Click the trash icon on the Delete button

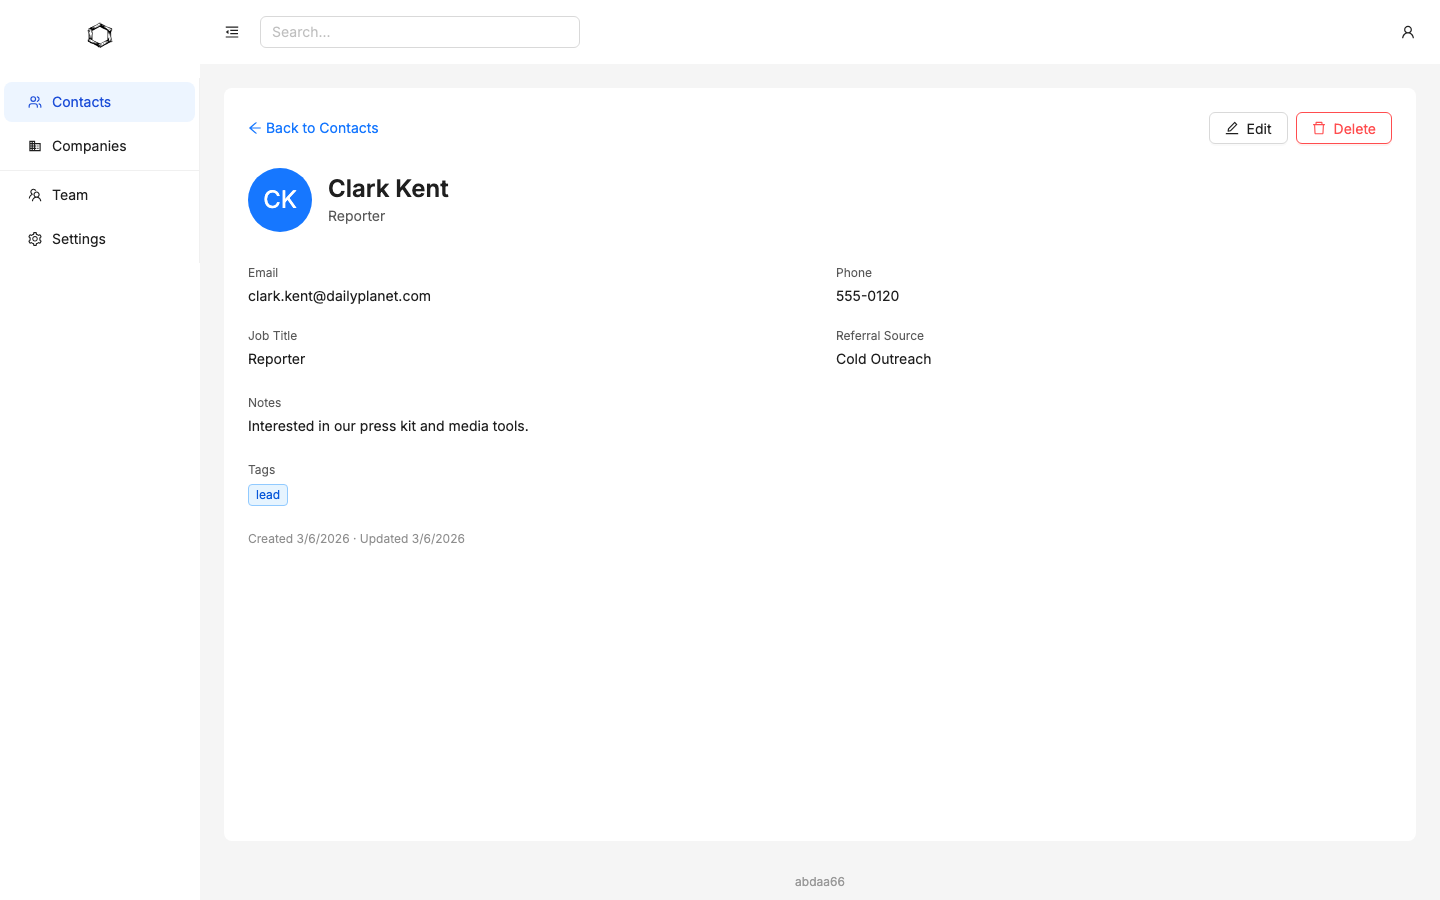pyautogui.click(x=1319, y=128)
